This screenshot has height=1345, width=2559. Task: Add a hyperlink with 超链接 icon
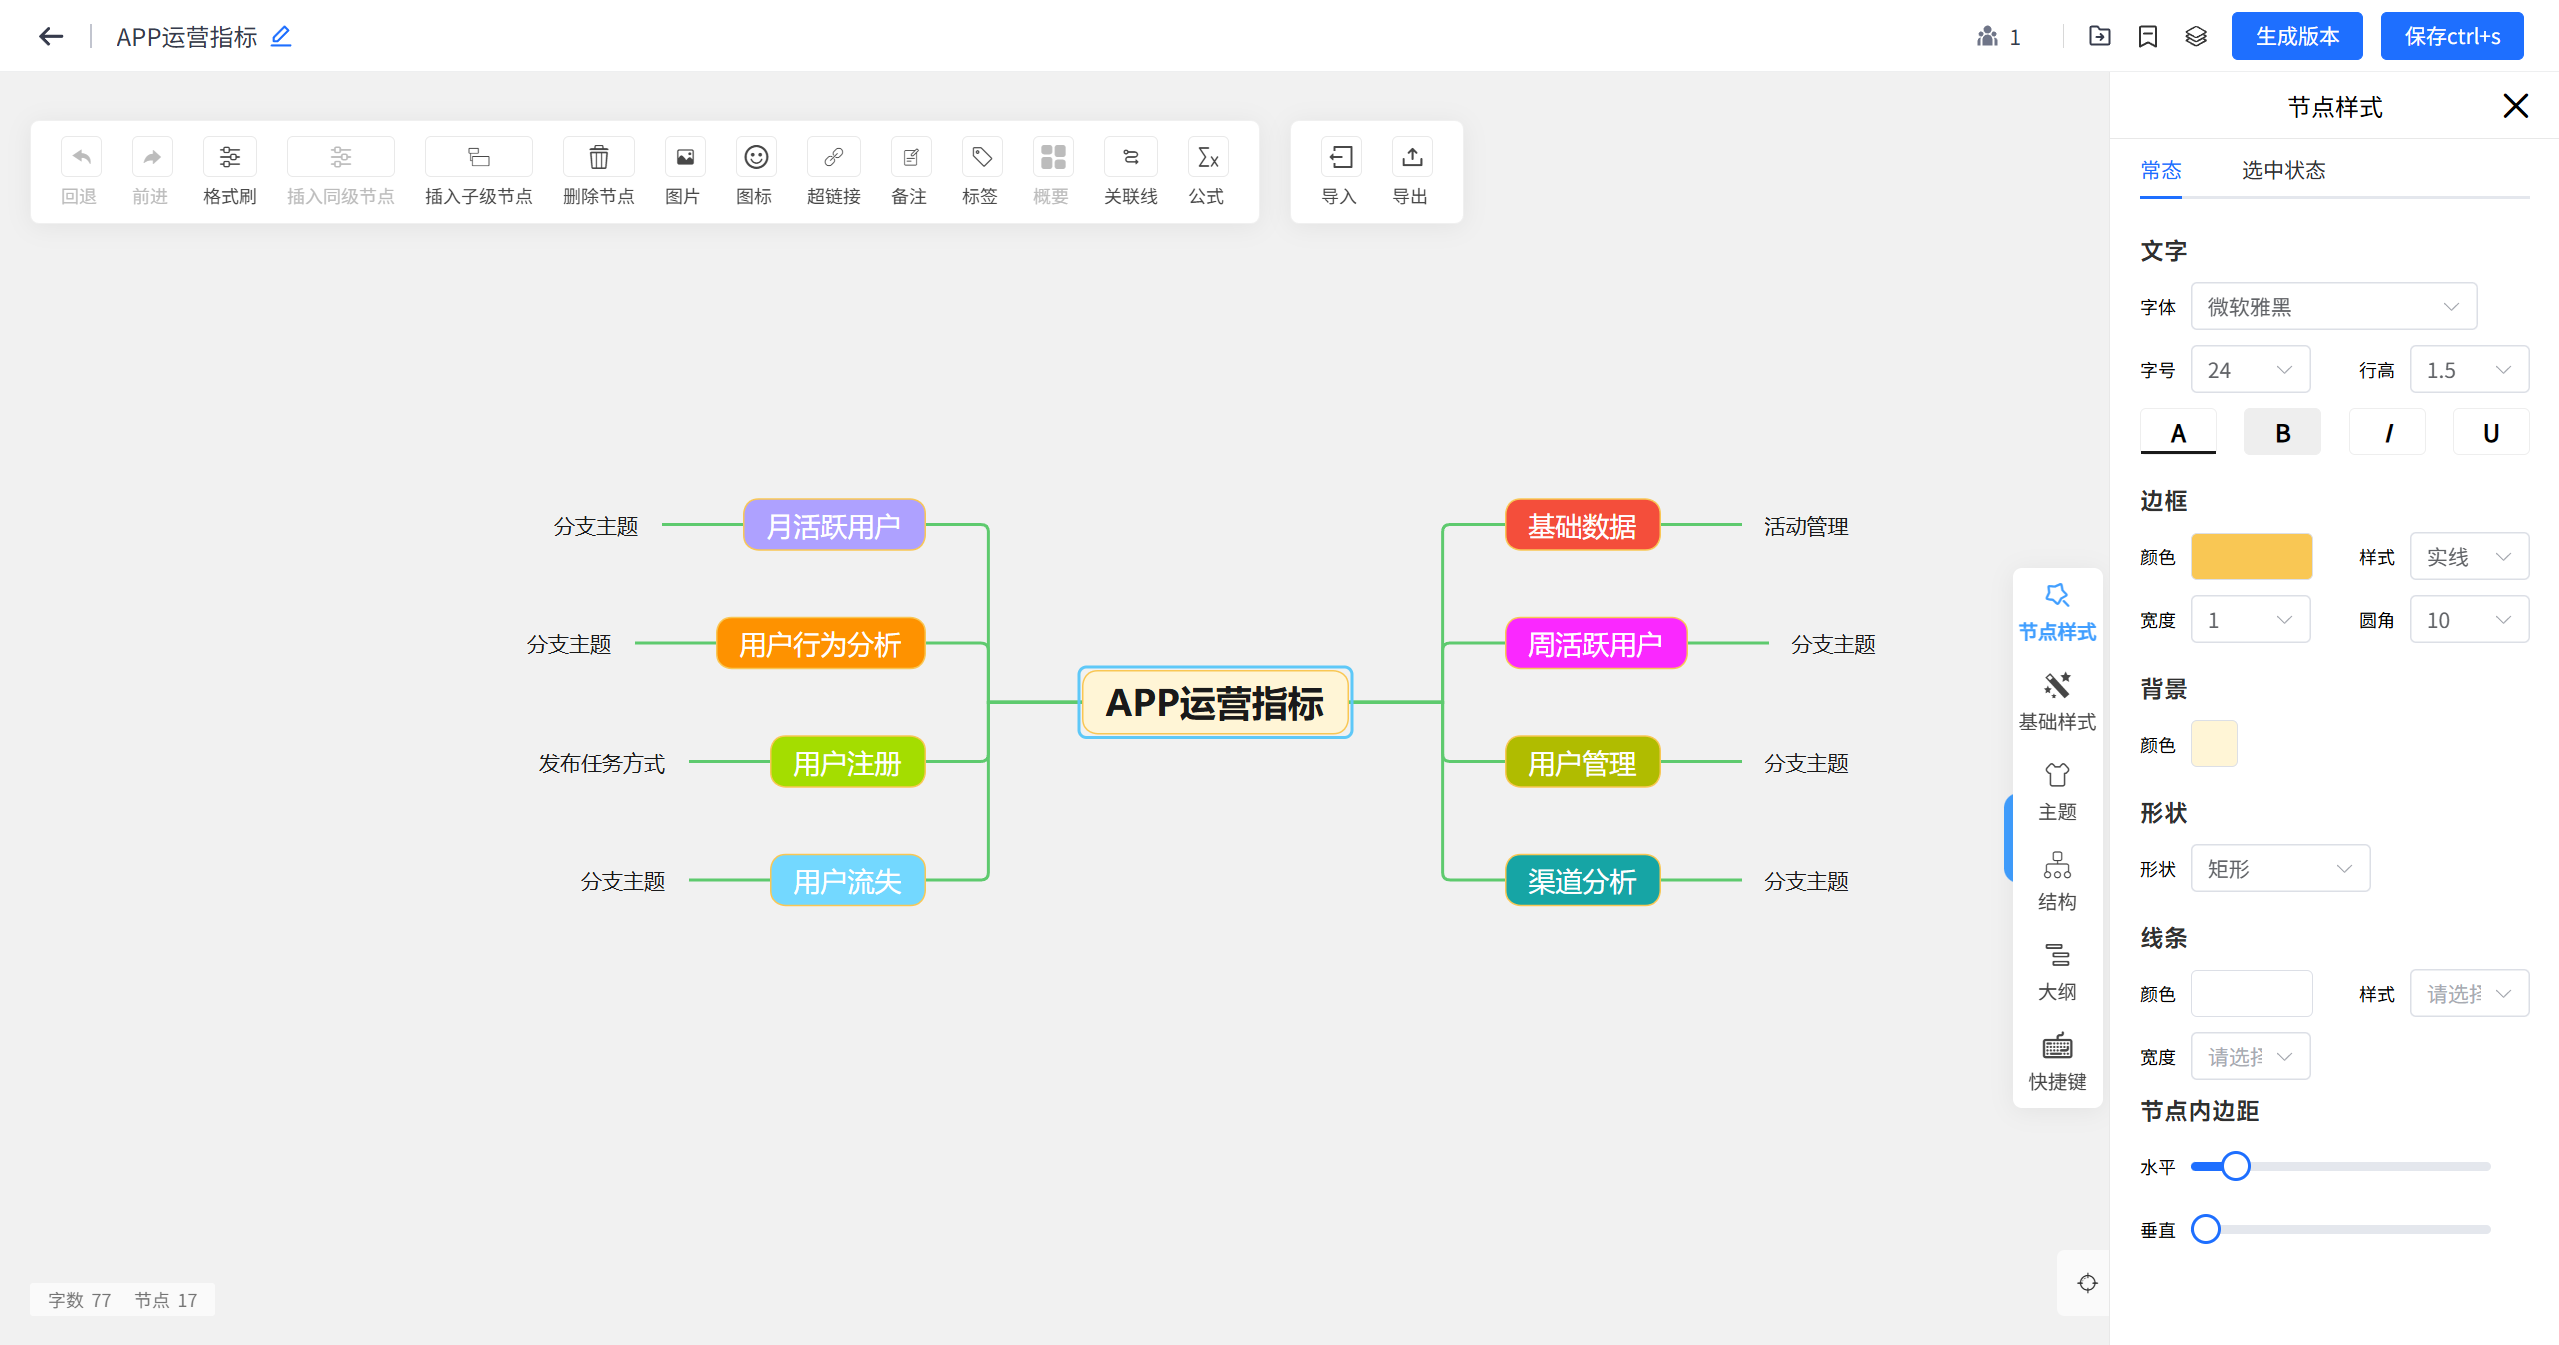(833, 158)
